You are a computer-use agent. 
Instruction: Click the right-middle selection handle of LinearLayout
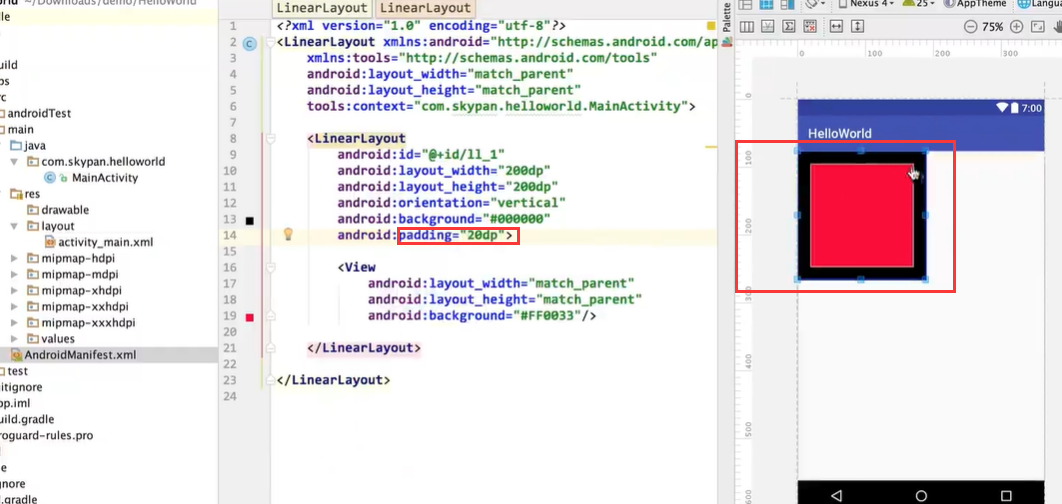tap(926, 215)
